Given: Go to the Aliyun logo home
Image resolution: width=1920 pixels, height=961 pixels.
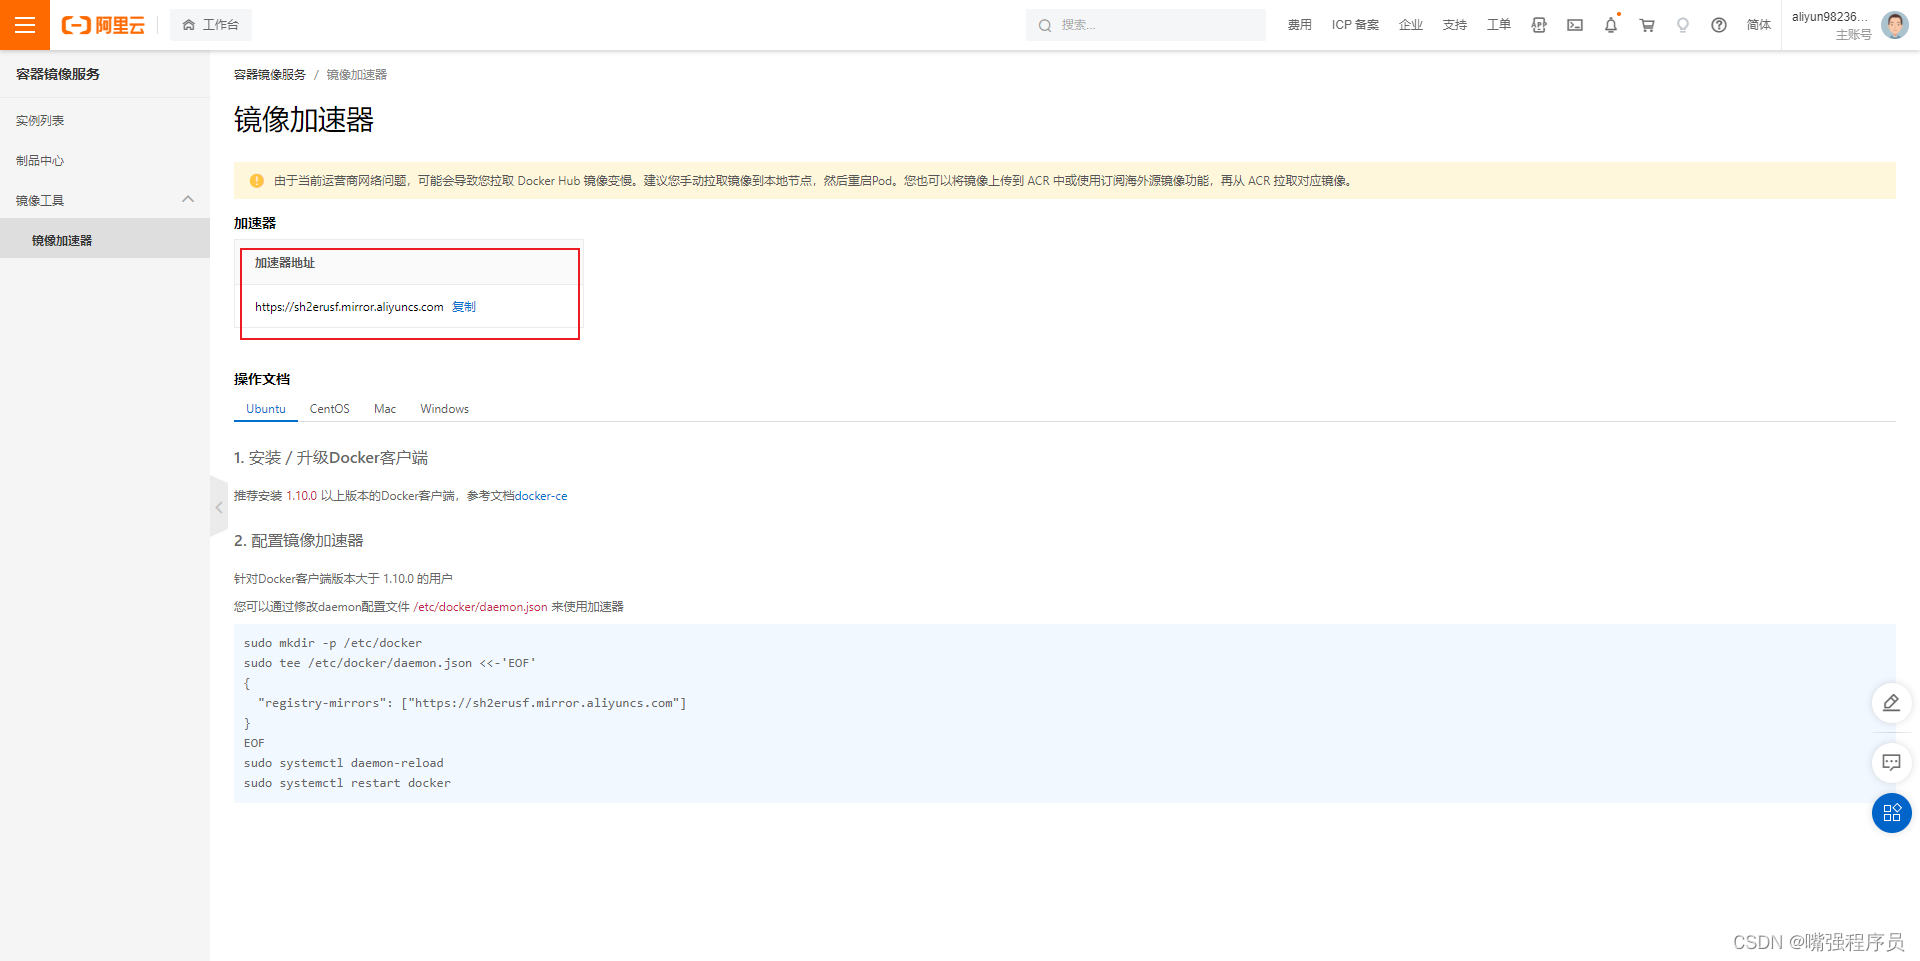Looking at the screenshot, I should pyautogui.click(x=103, y=25).
